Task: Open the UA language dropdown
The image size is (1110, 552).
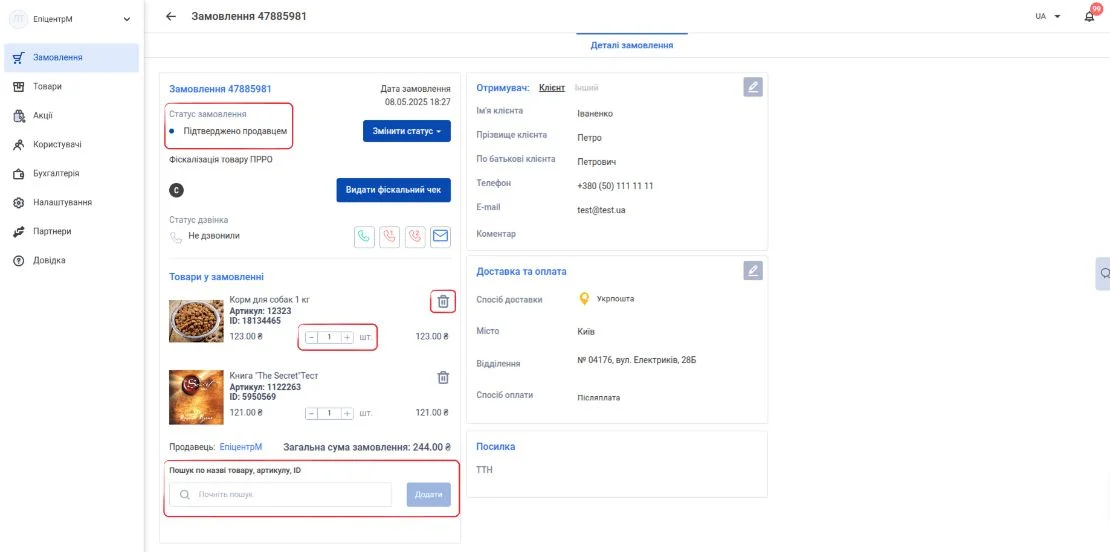Action: (x=1048, y=16)
